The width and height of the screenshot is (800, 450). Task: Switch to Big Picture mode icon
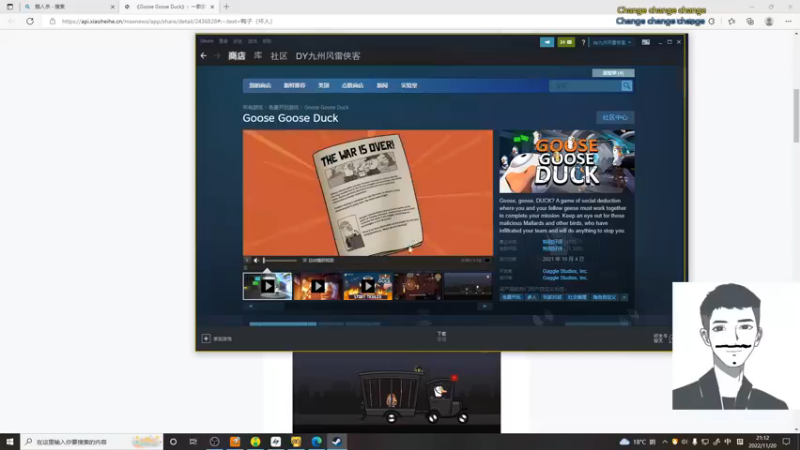pyautogui.click(x=646, y=42)
